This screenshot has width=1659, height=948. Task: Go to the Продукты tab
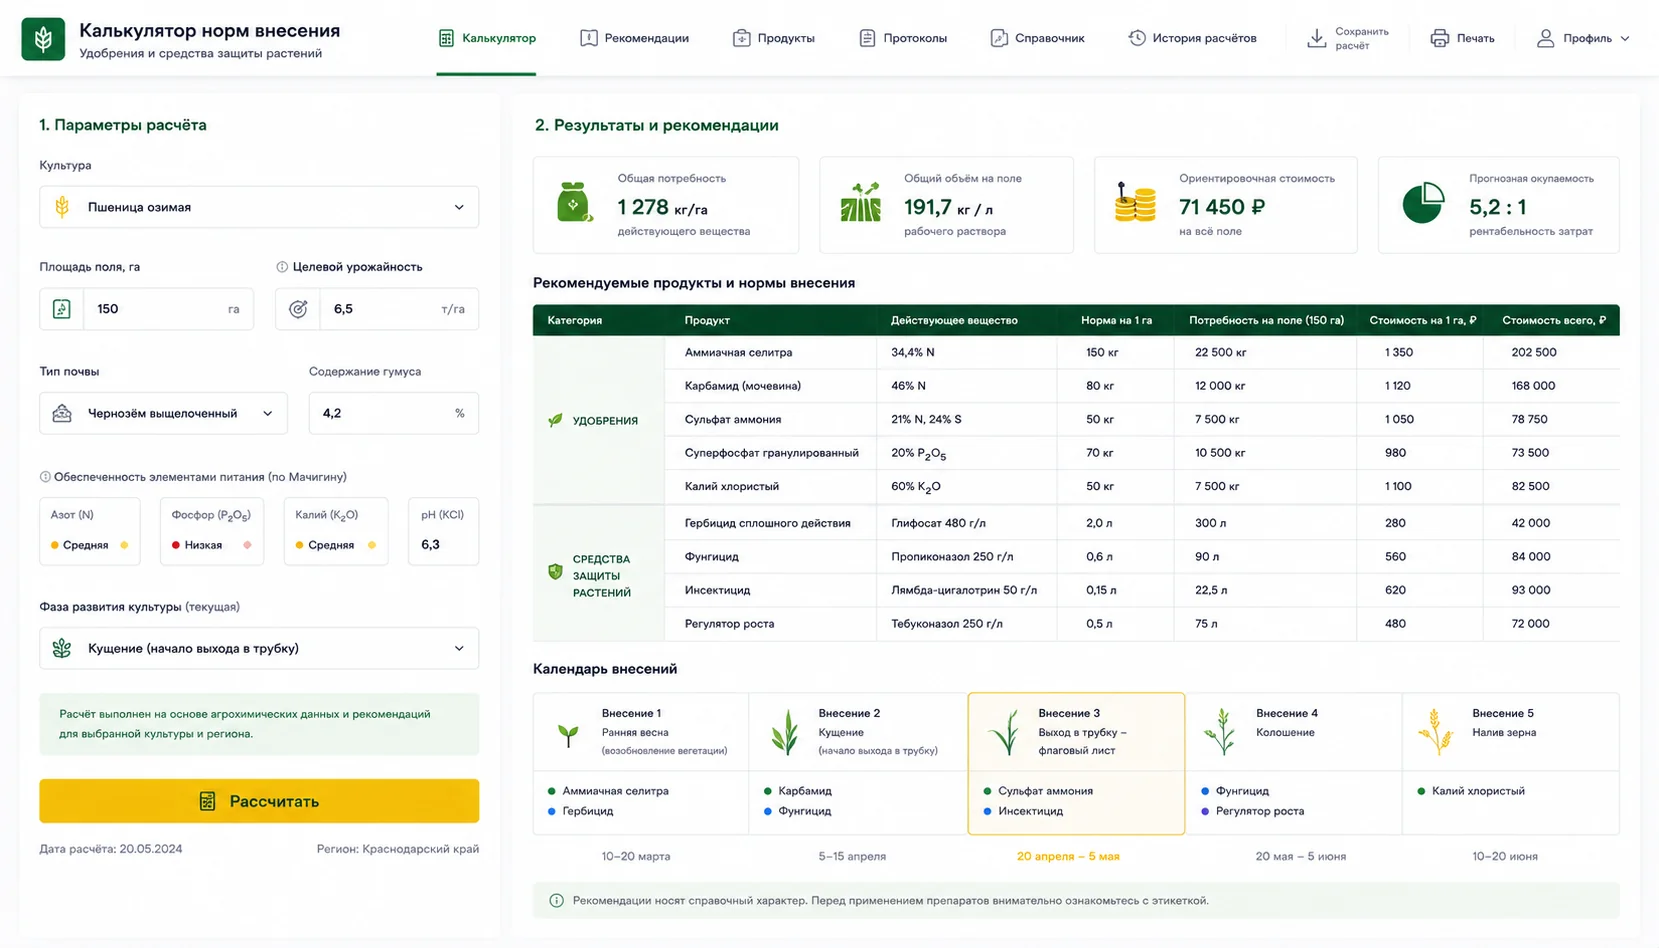click(774, 38)
